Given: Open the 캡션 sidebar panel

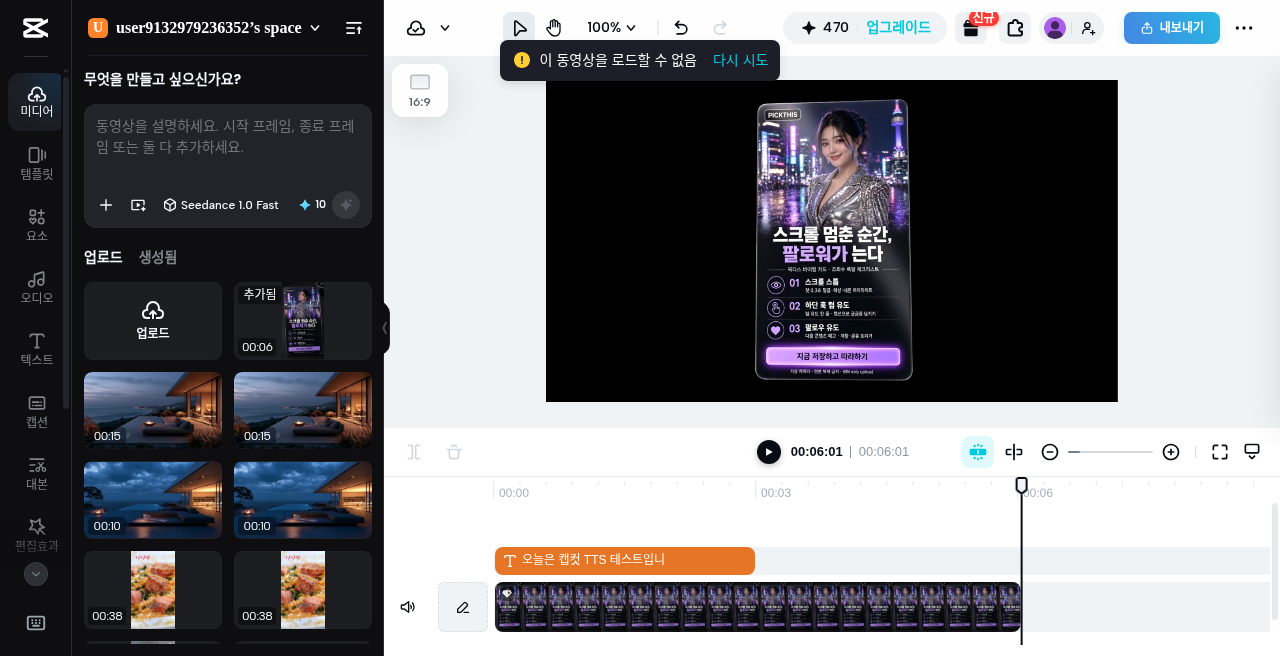Looking at the screenshot, I should [x=36, y=412].
